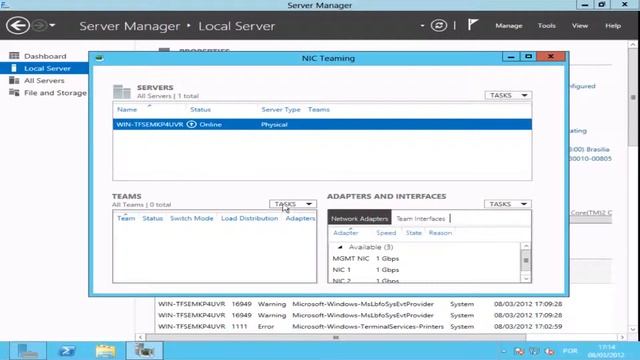Click the forward navigation arrow
The width and height of the screenshot is (640, 360).
click(x=40, y=25)
